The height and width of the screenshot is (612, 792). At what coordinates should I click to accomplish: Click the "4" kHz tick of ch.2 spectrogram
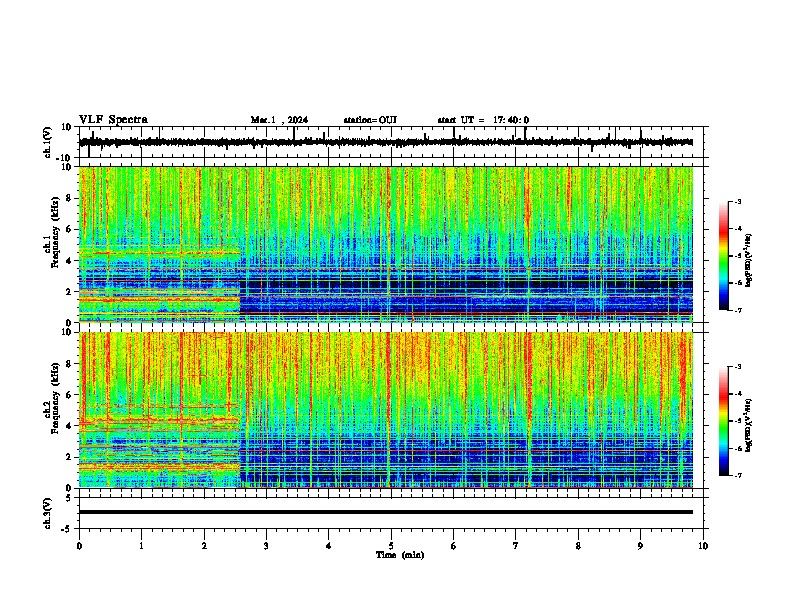click(x=70, y=426)
